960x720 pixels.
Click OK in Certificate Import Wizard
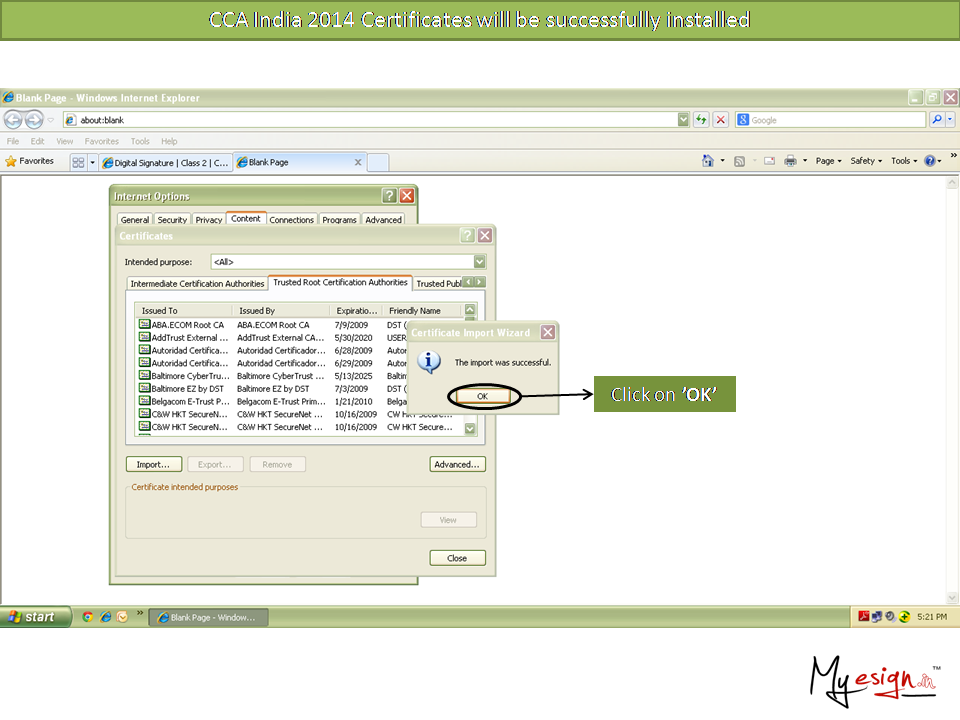pyautogui.click(x=481, y=396)
